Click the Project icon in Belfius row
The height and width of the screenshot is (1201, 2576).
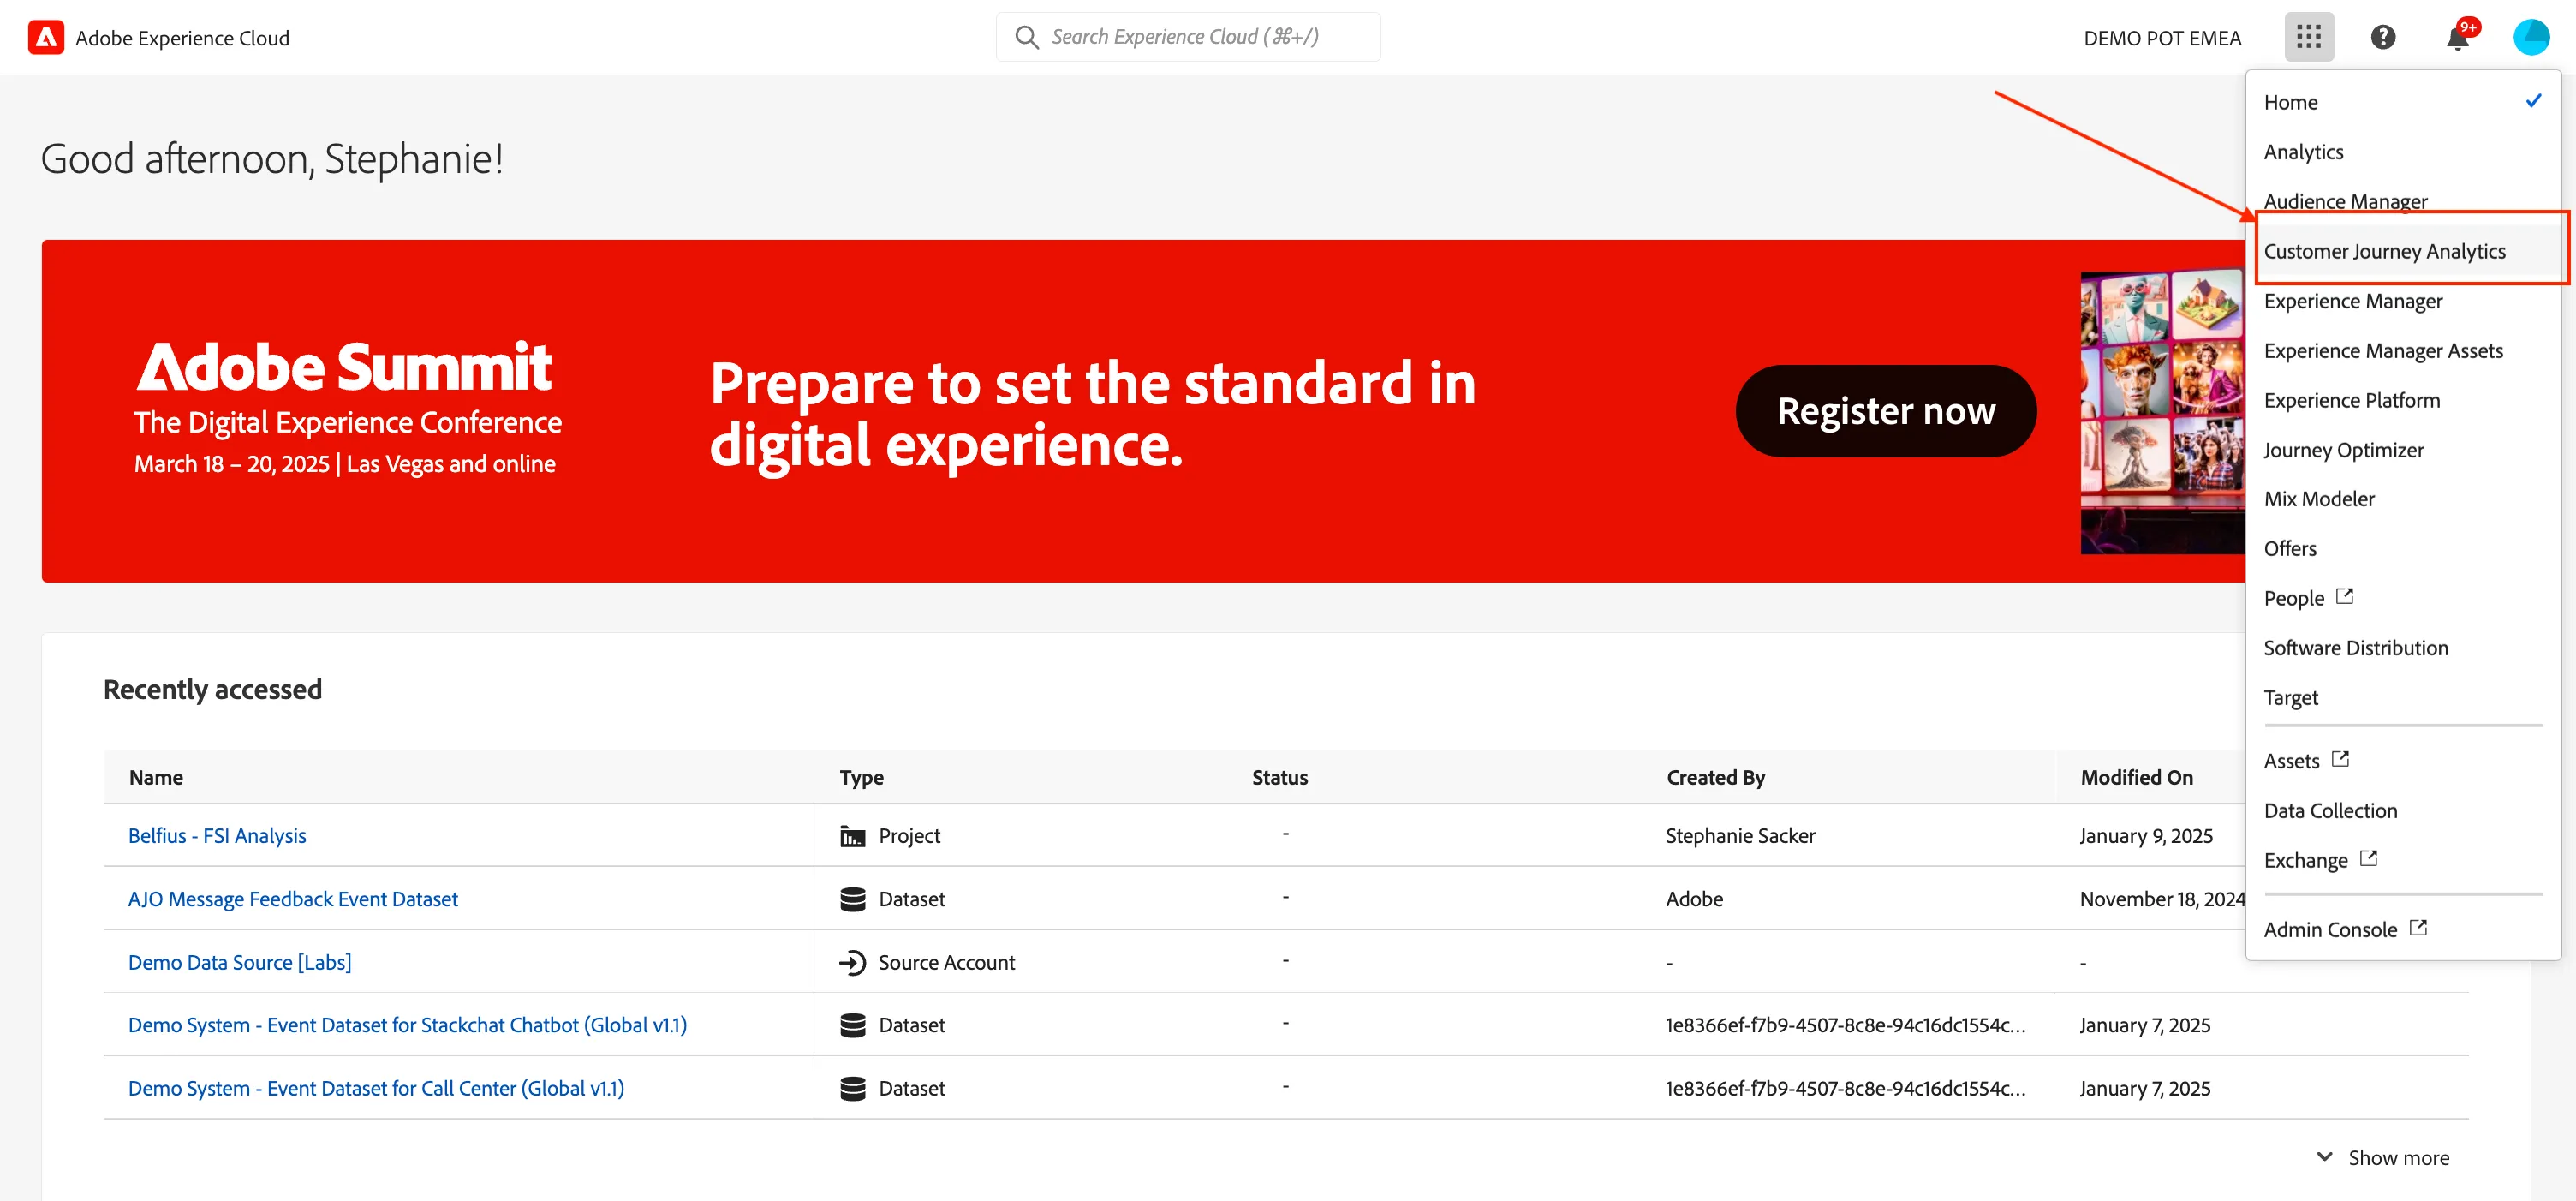click(852, 835)
